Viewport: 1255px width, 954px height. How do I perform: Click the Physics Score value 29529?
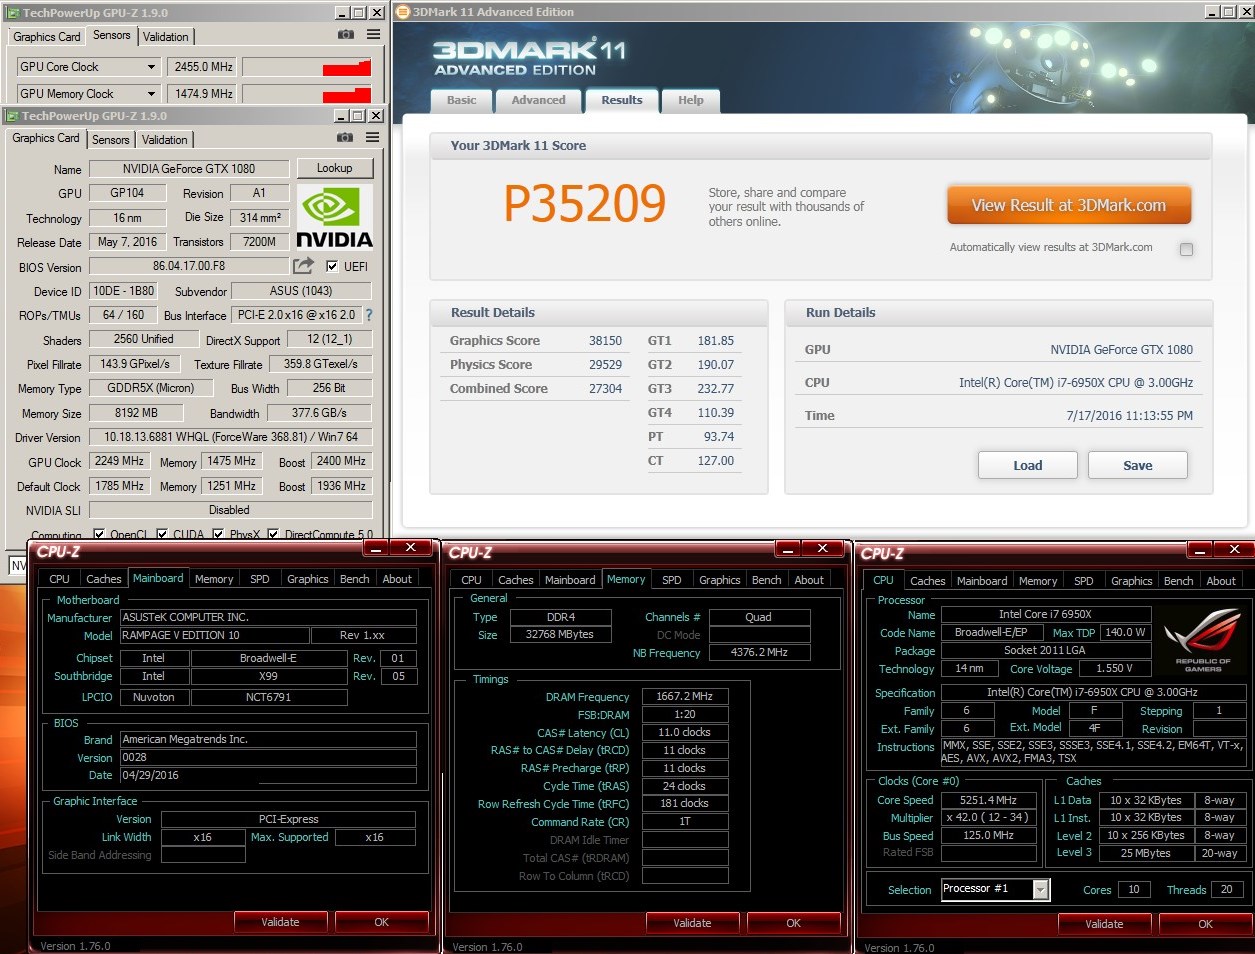pyautogui.click(x=605, y=365)
